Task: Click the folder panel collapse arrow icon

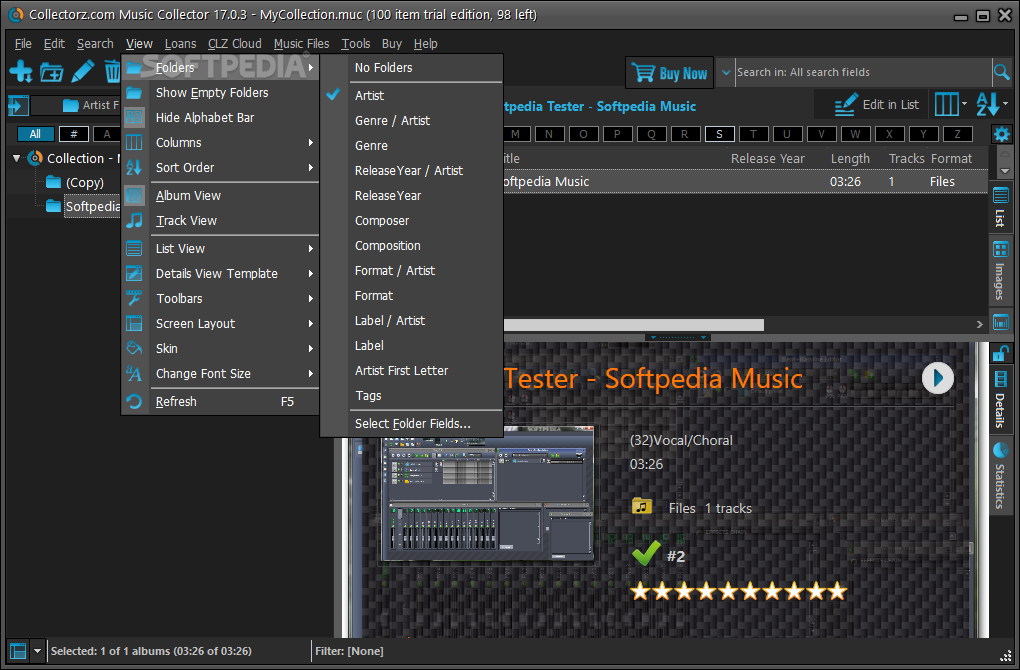Action: [18, 105]
